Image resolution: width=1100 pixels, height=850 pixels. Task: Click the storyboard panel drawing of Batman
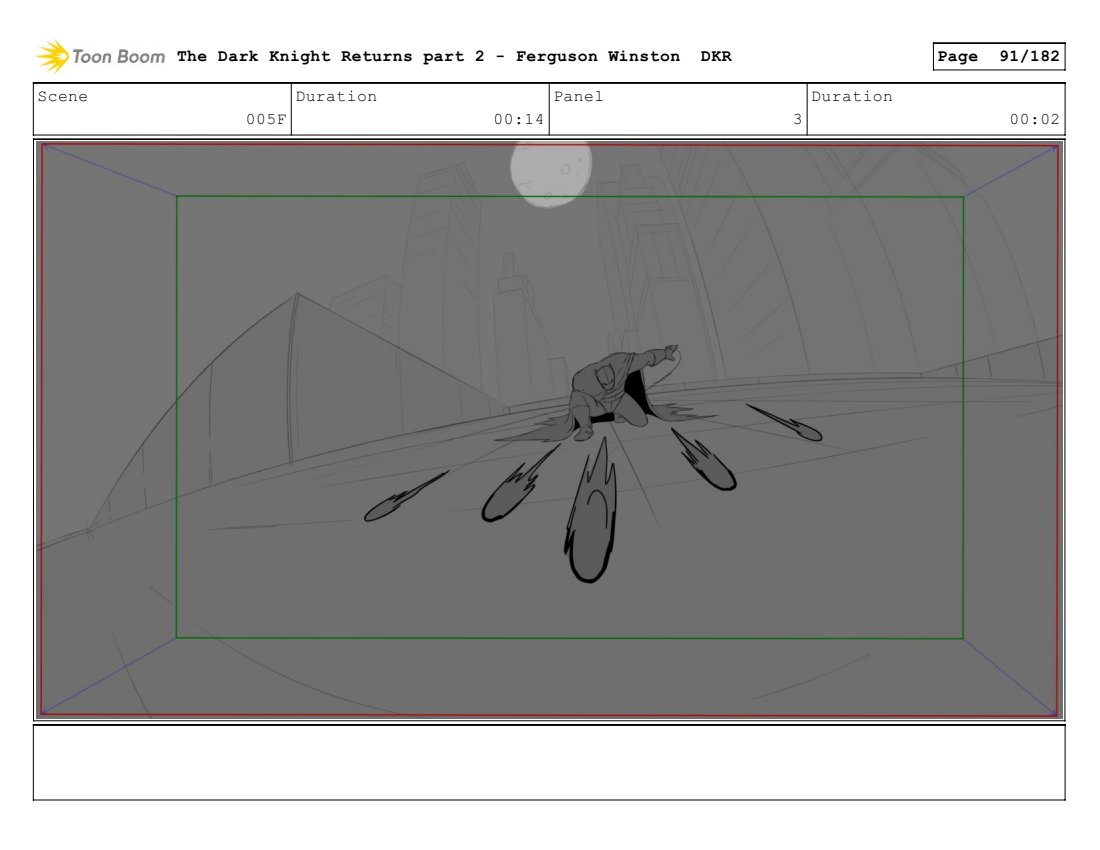pyautogui.click(x=549, y=430)
